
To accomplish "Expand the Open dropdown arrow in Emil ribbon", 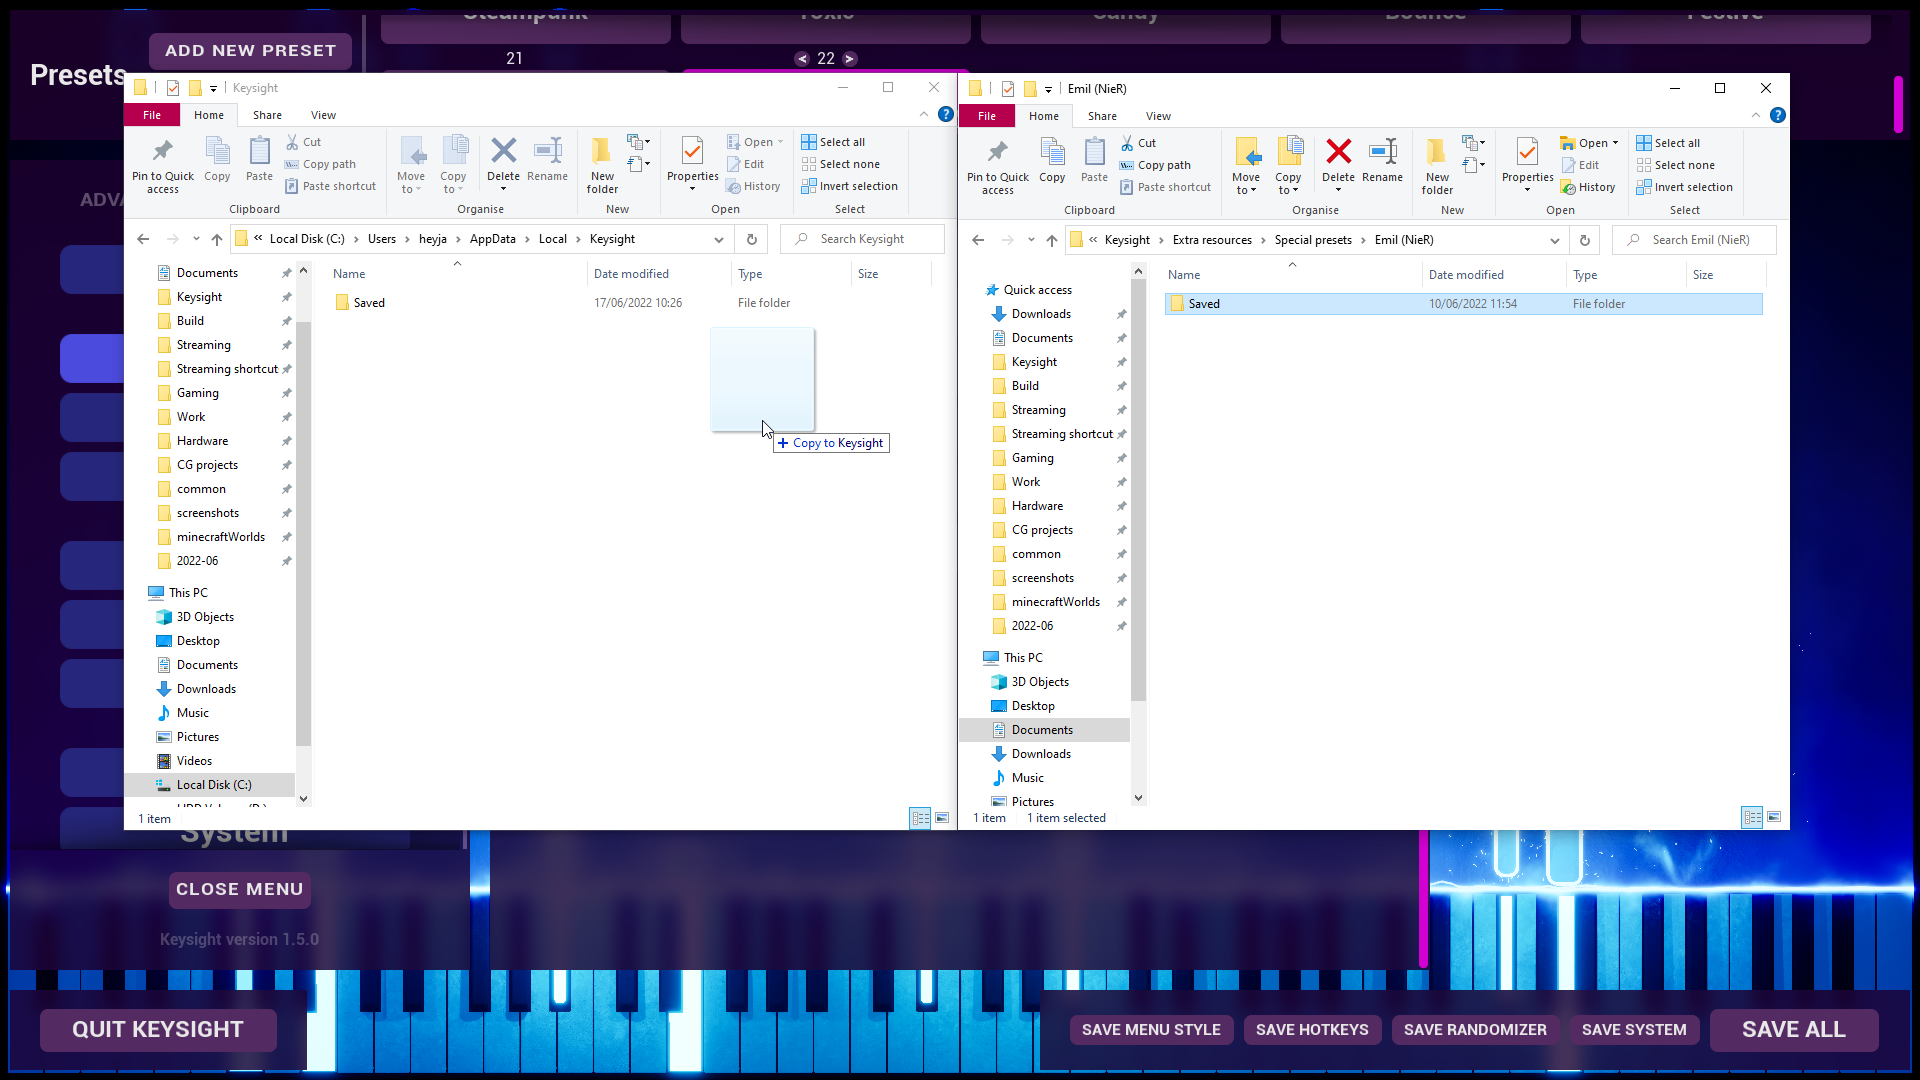I will pos(1615,143).
